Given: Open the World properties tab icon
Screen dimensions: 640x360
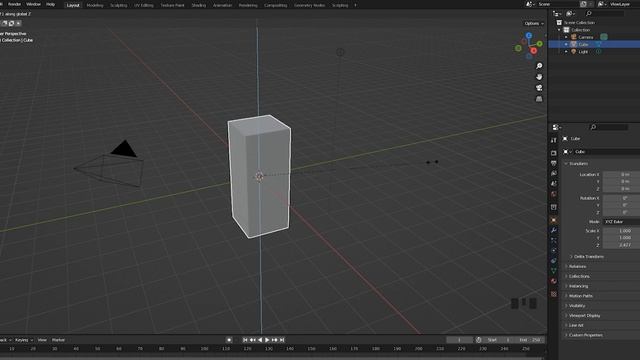Looking at the screenshot, I should click(553, 194).
